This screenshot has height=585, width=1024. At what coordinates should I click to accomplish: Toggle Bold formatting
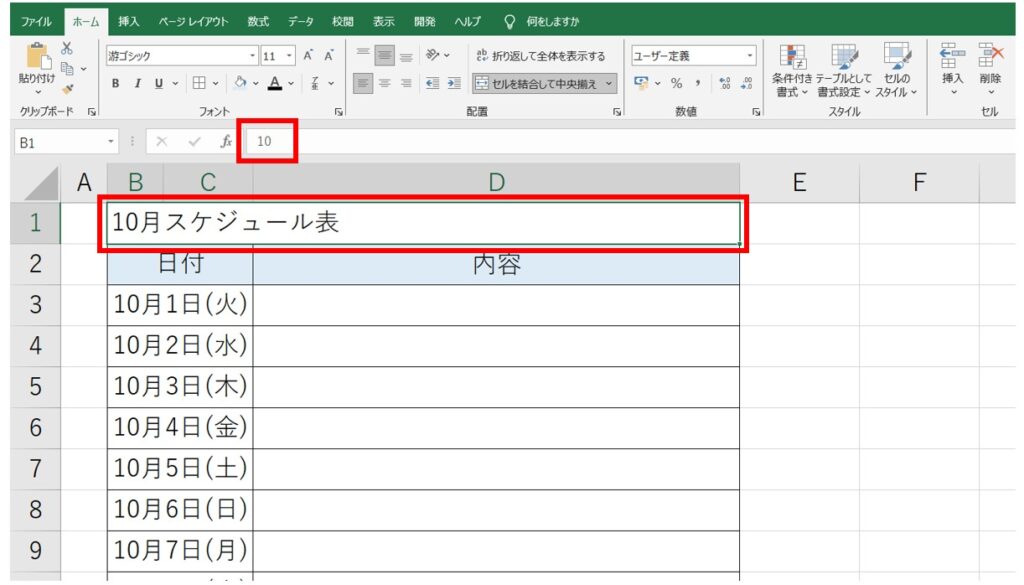tap(116, 84)
